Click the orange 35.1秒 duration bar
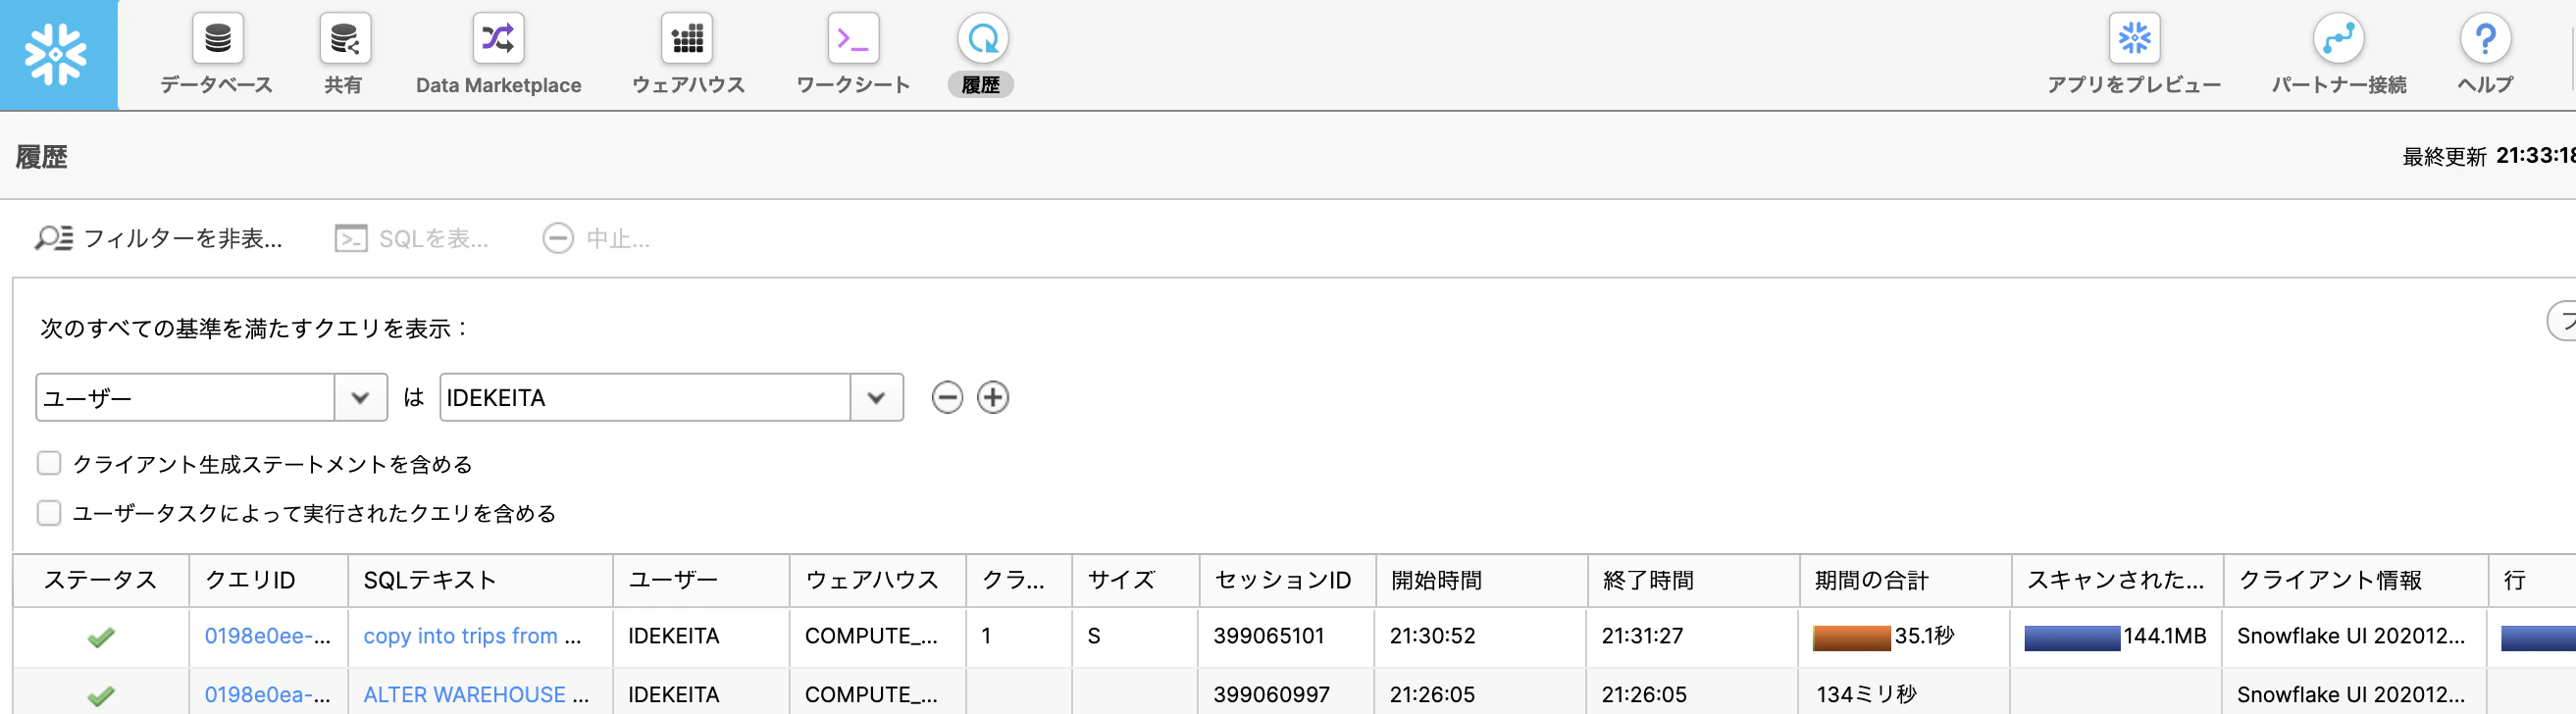This screenshot has height=714, width=2576. pyautogui.click(x=1851, y=637)
